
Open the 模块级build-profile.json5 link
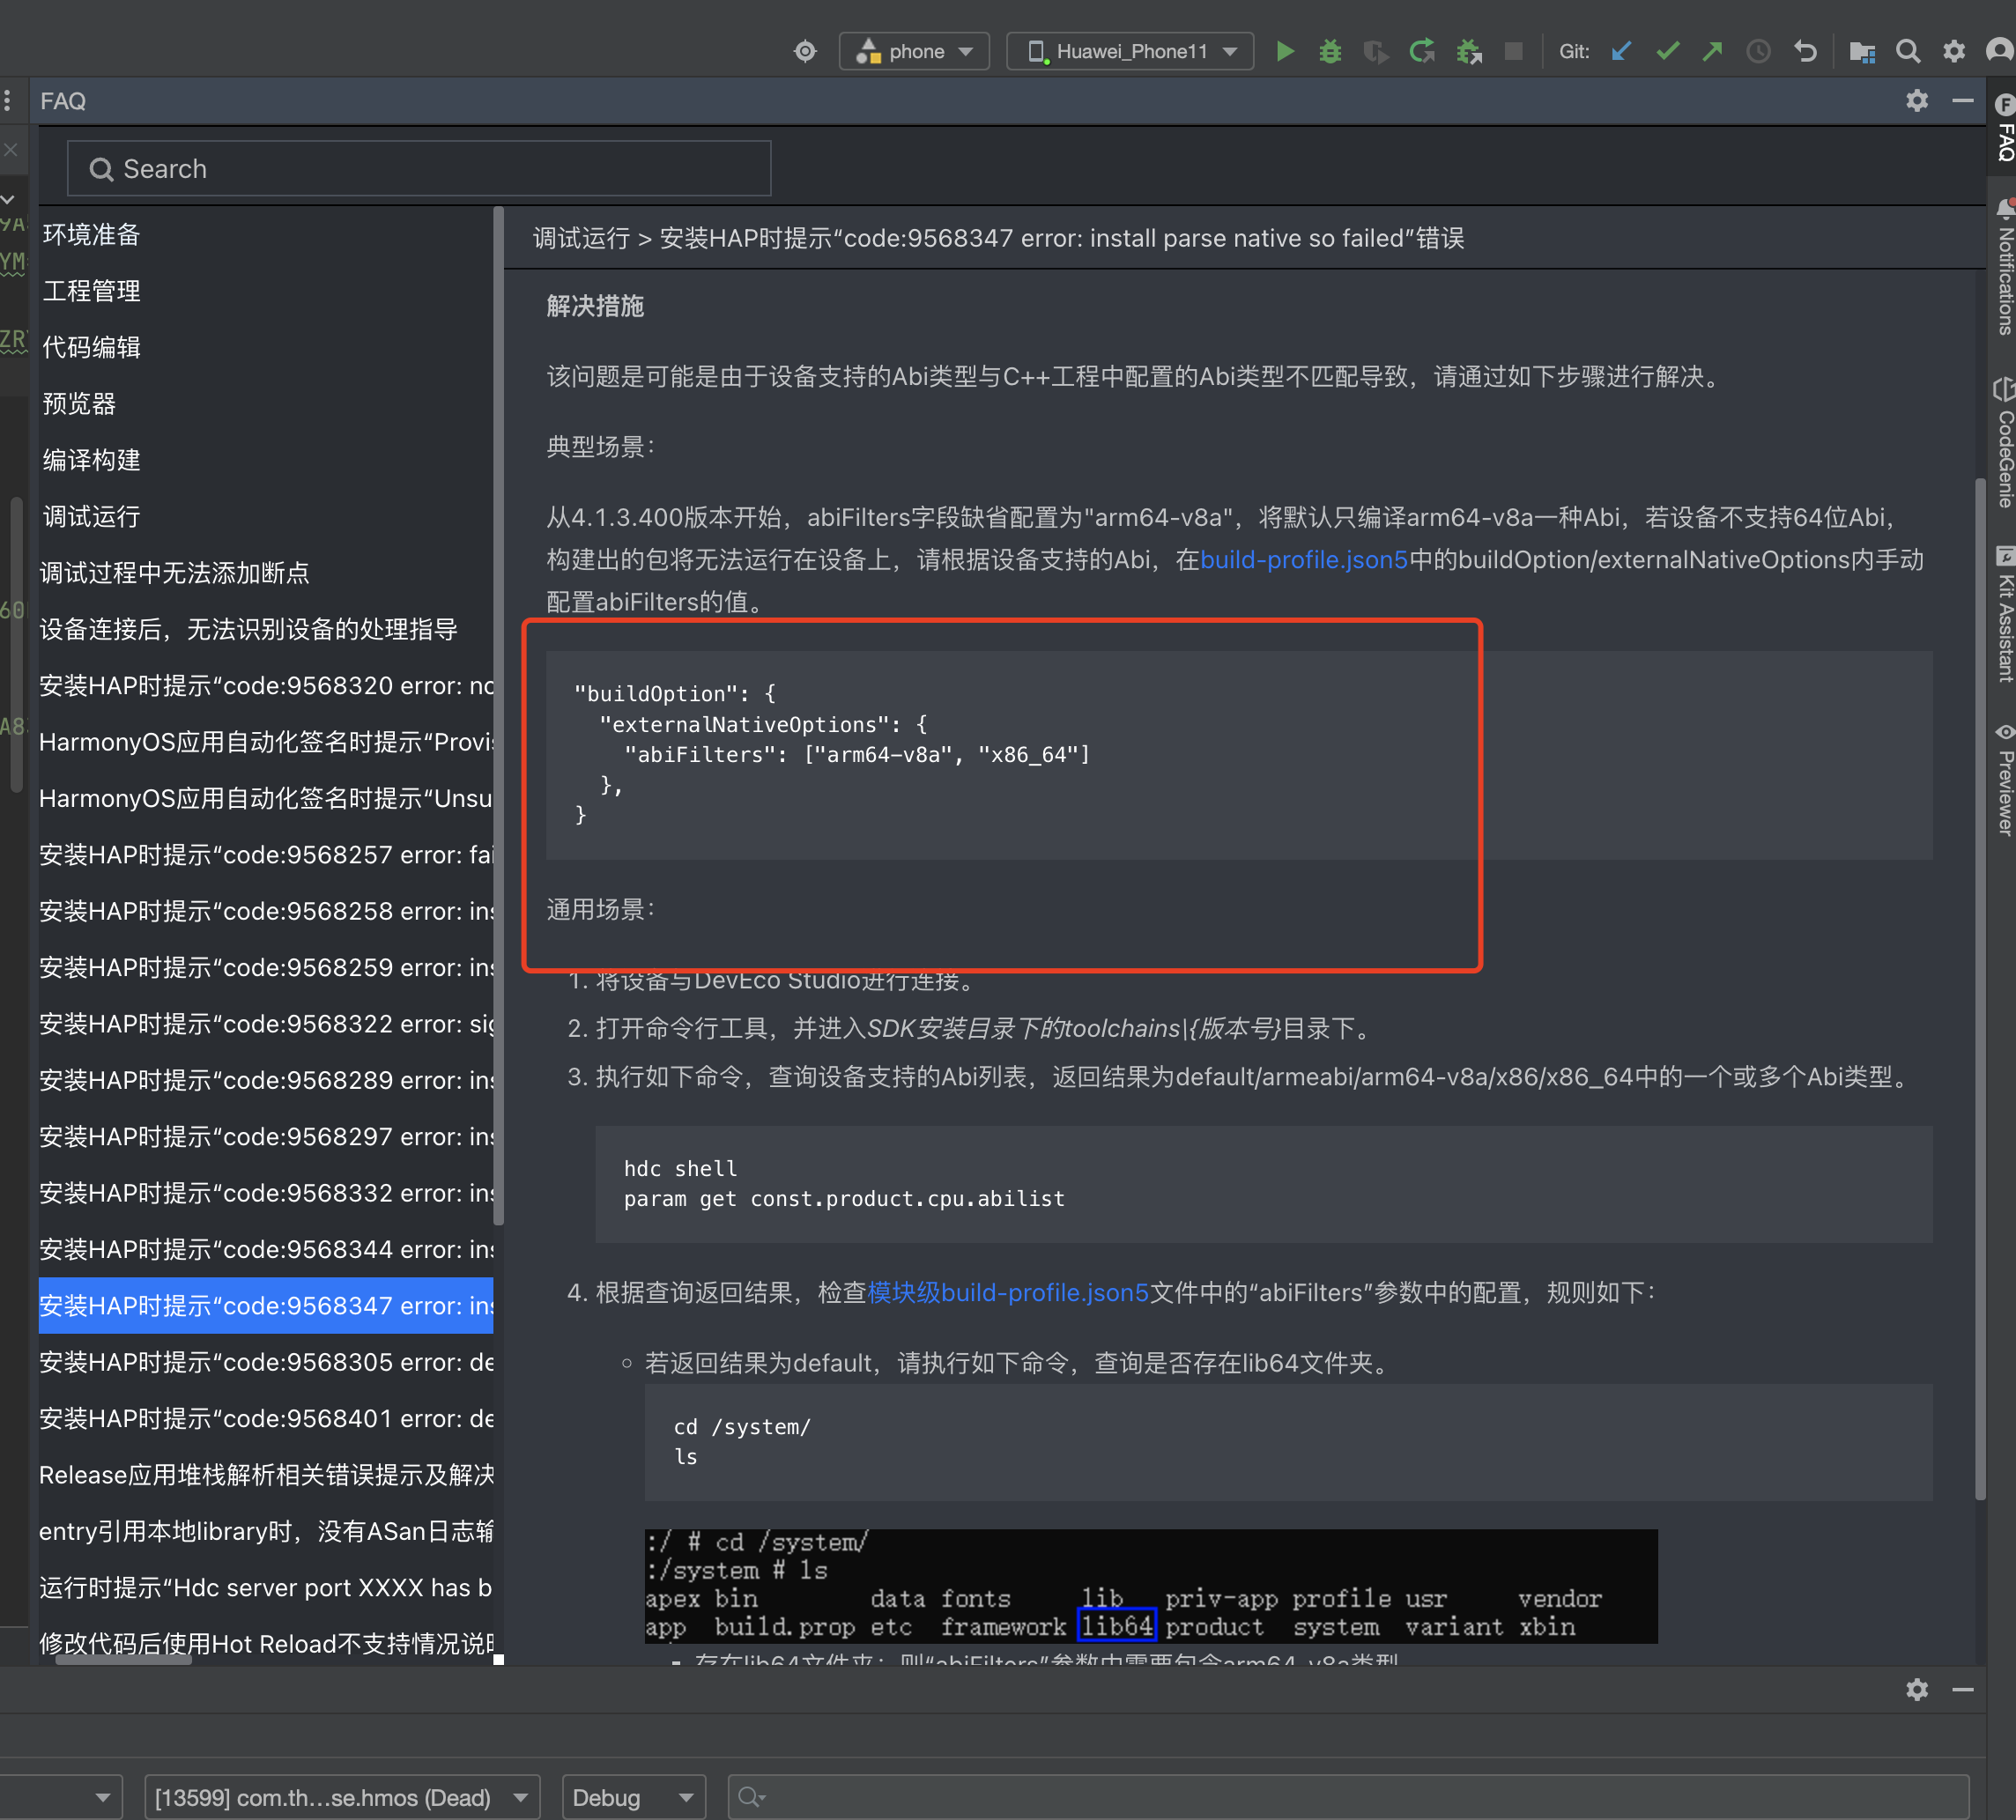tap(1007, 1293)
